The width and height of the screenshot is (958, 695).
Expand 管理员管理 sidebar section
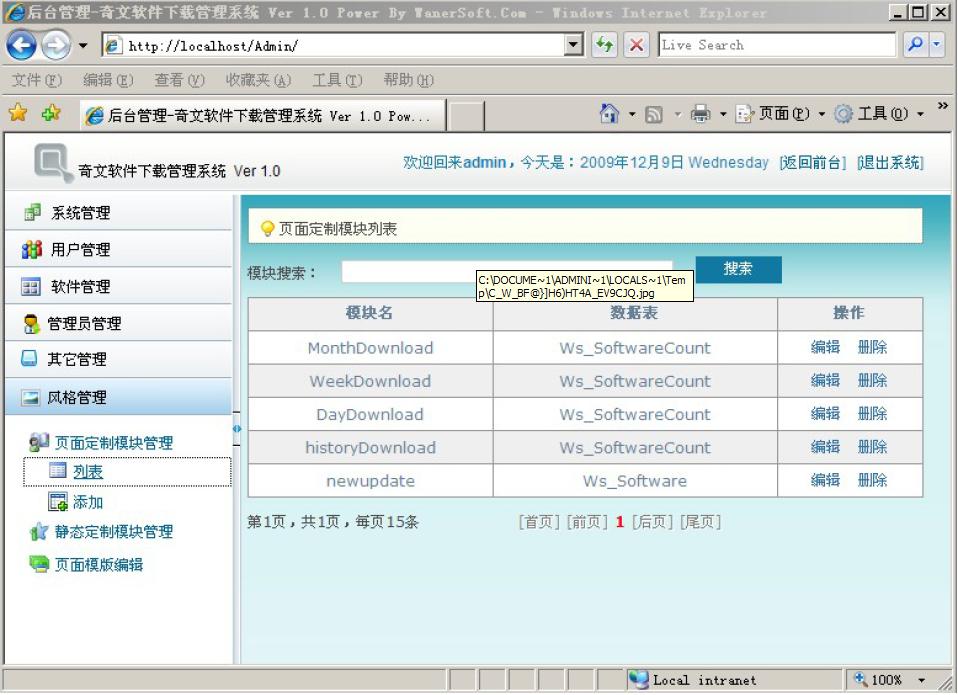coord(119,323)
